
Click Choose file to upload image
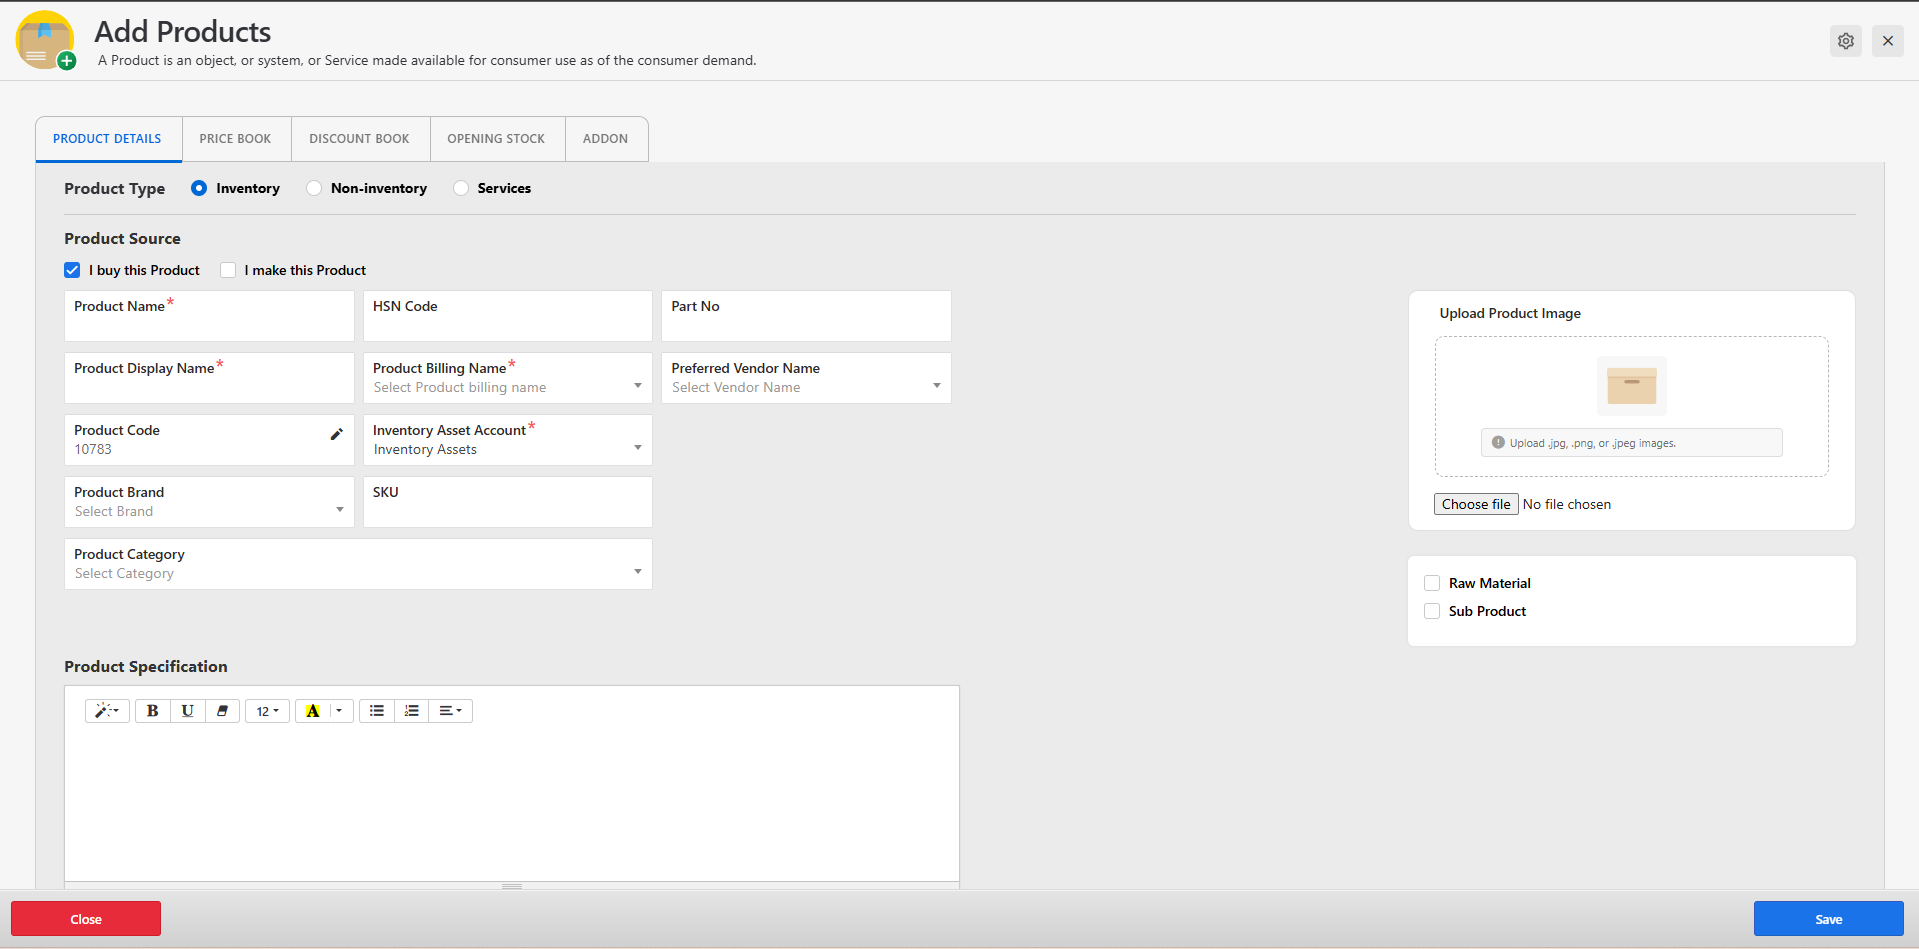1476,505
